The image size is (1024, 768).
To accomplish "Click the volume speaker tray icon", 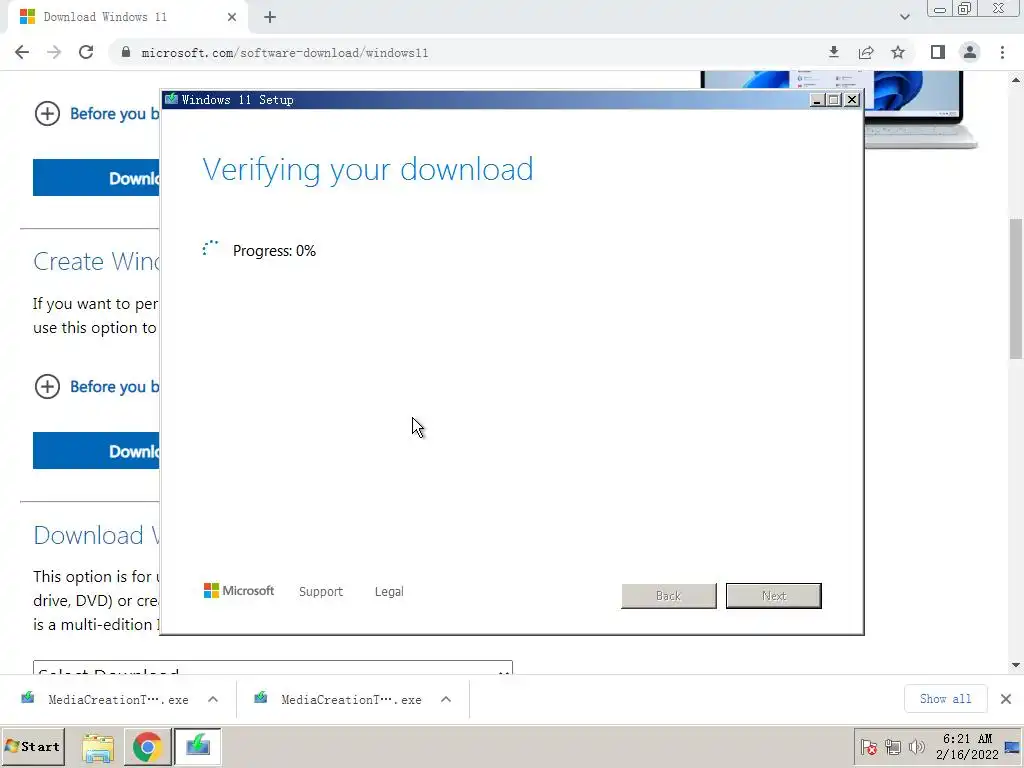I will (x=917, y=746).
